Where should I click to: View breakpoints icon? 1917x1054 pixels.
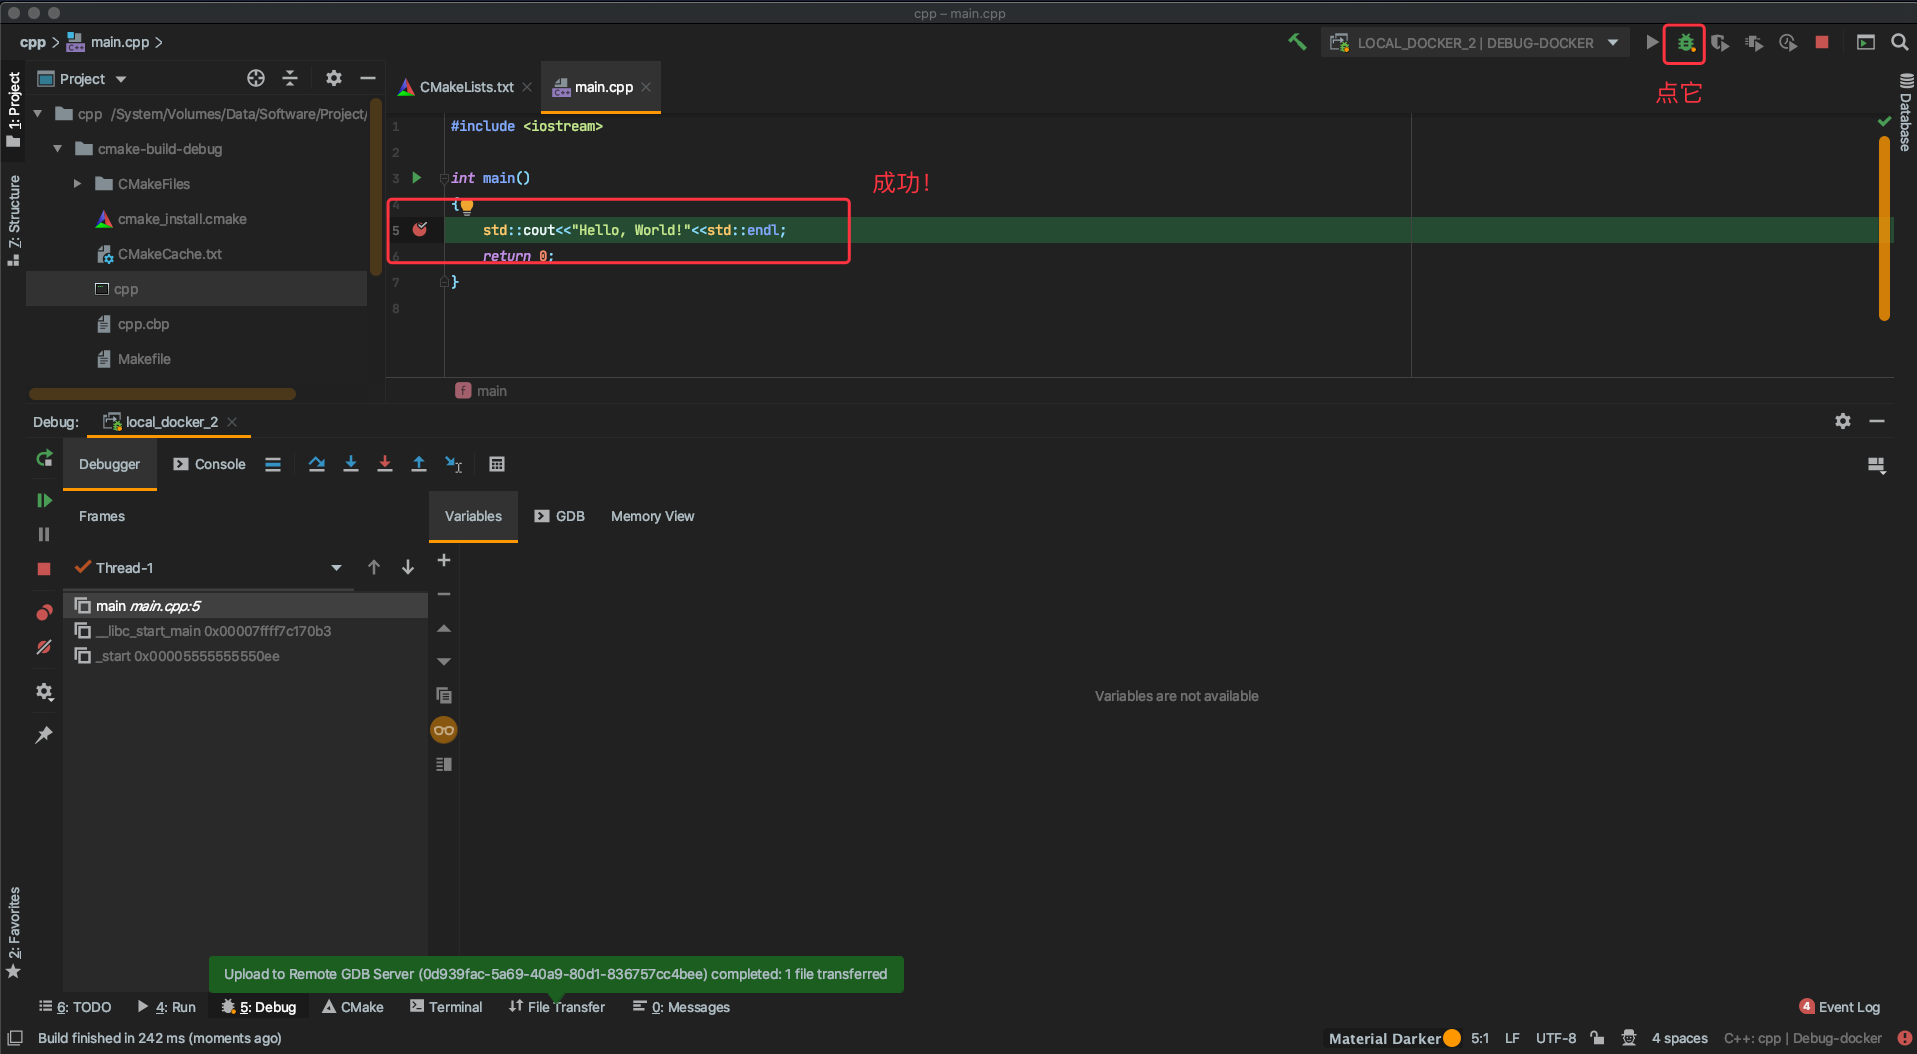(x=44, y=612)
